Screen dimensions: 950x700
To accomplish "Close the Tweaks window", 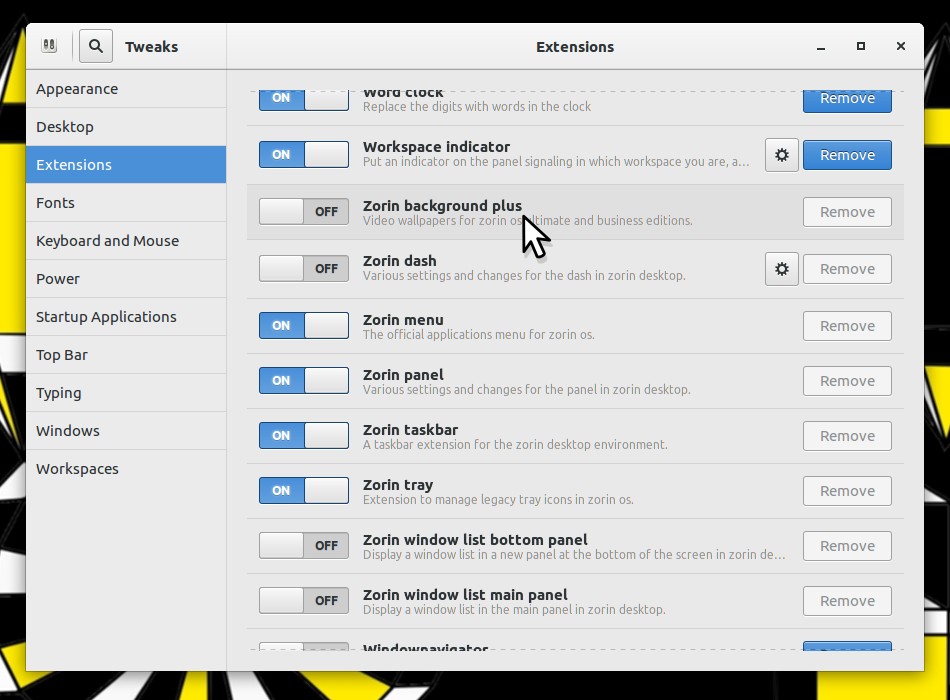I will coord(900,46).
